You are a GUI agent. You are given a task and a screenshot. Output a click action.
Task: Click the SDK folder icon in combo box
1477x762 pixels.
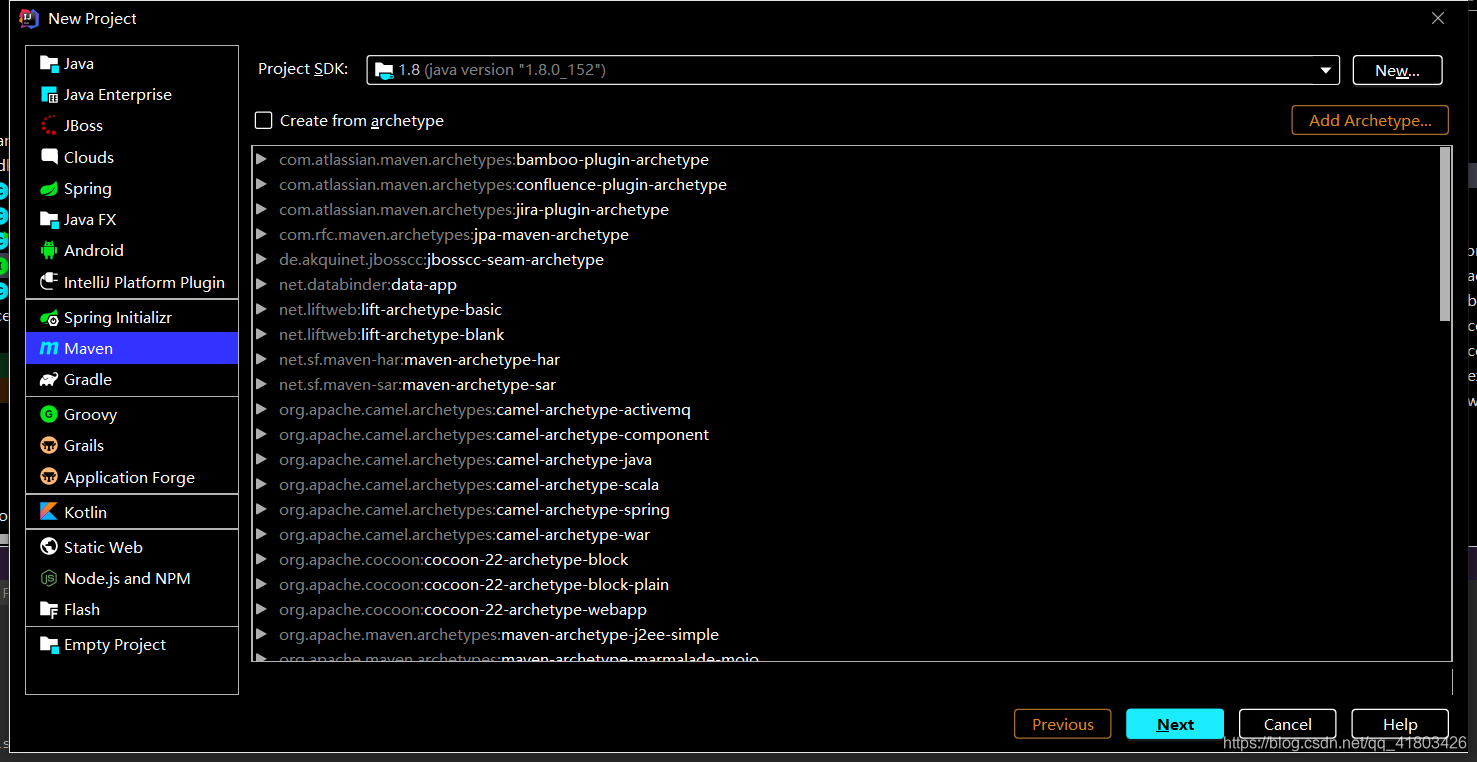[384, 70]
